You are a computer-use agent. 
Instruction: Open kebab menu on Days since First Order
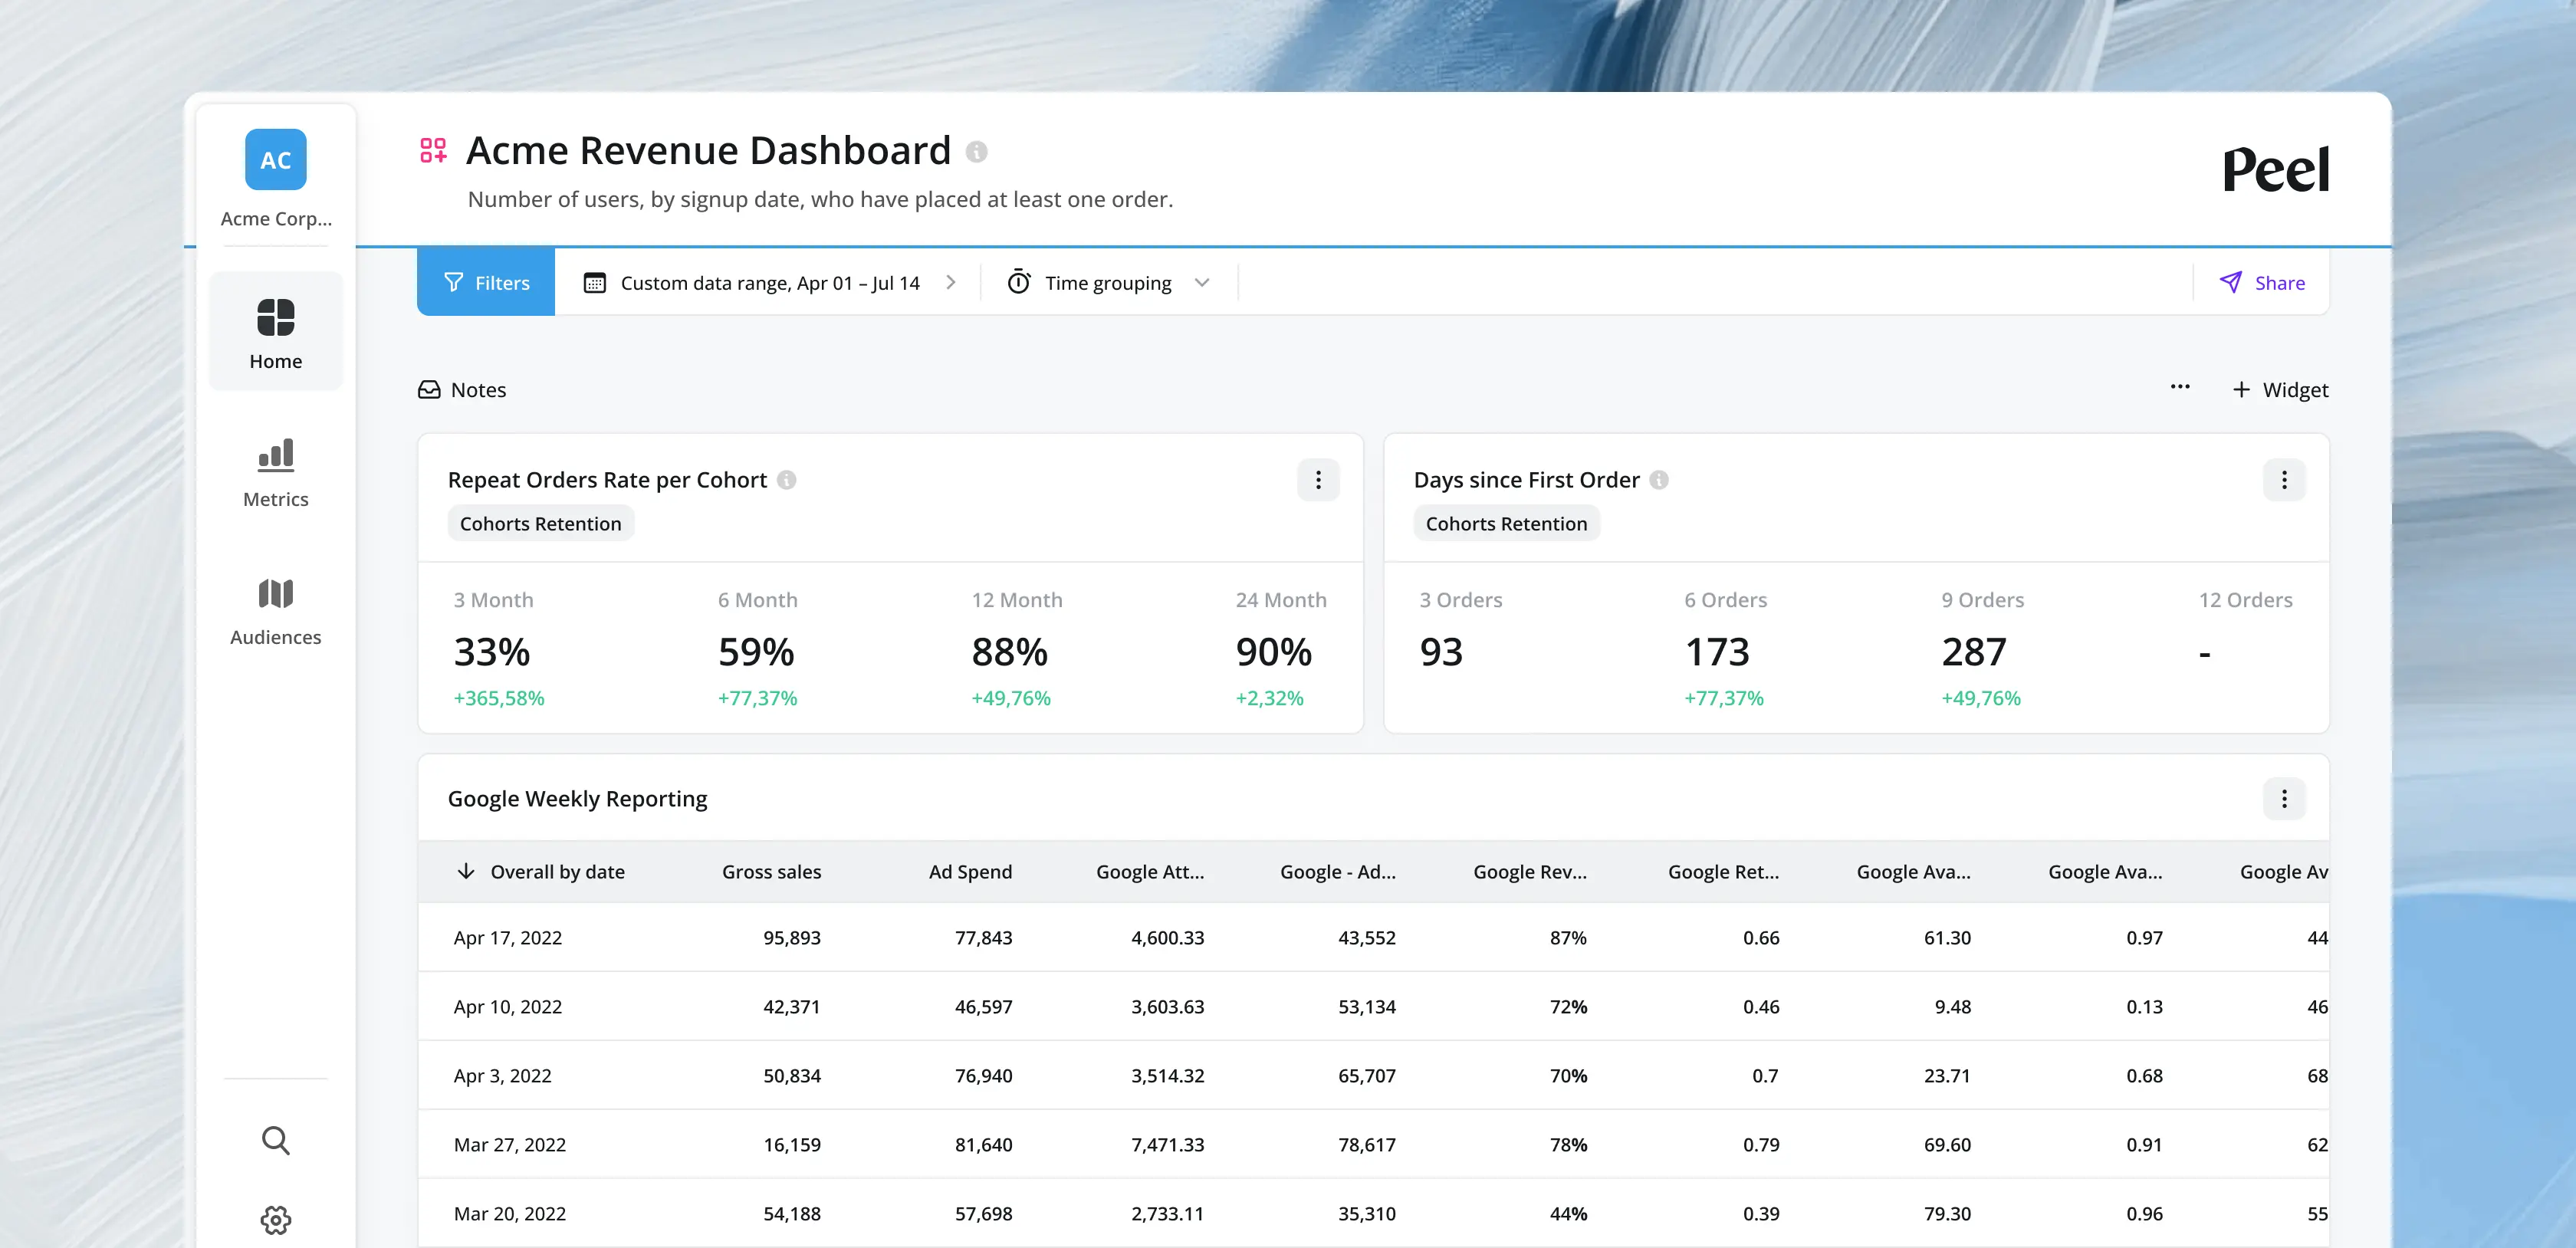click(2283, 480)
